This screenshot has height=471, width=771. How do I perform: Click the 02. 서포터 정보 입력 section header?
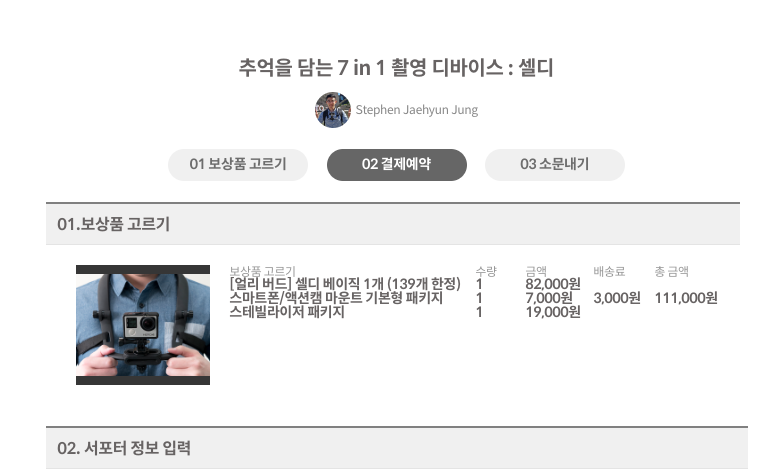pyautogui.click(x=397, y=448)
